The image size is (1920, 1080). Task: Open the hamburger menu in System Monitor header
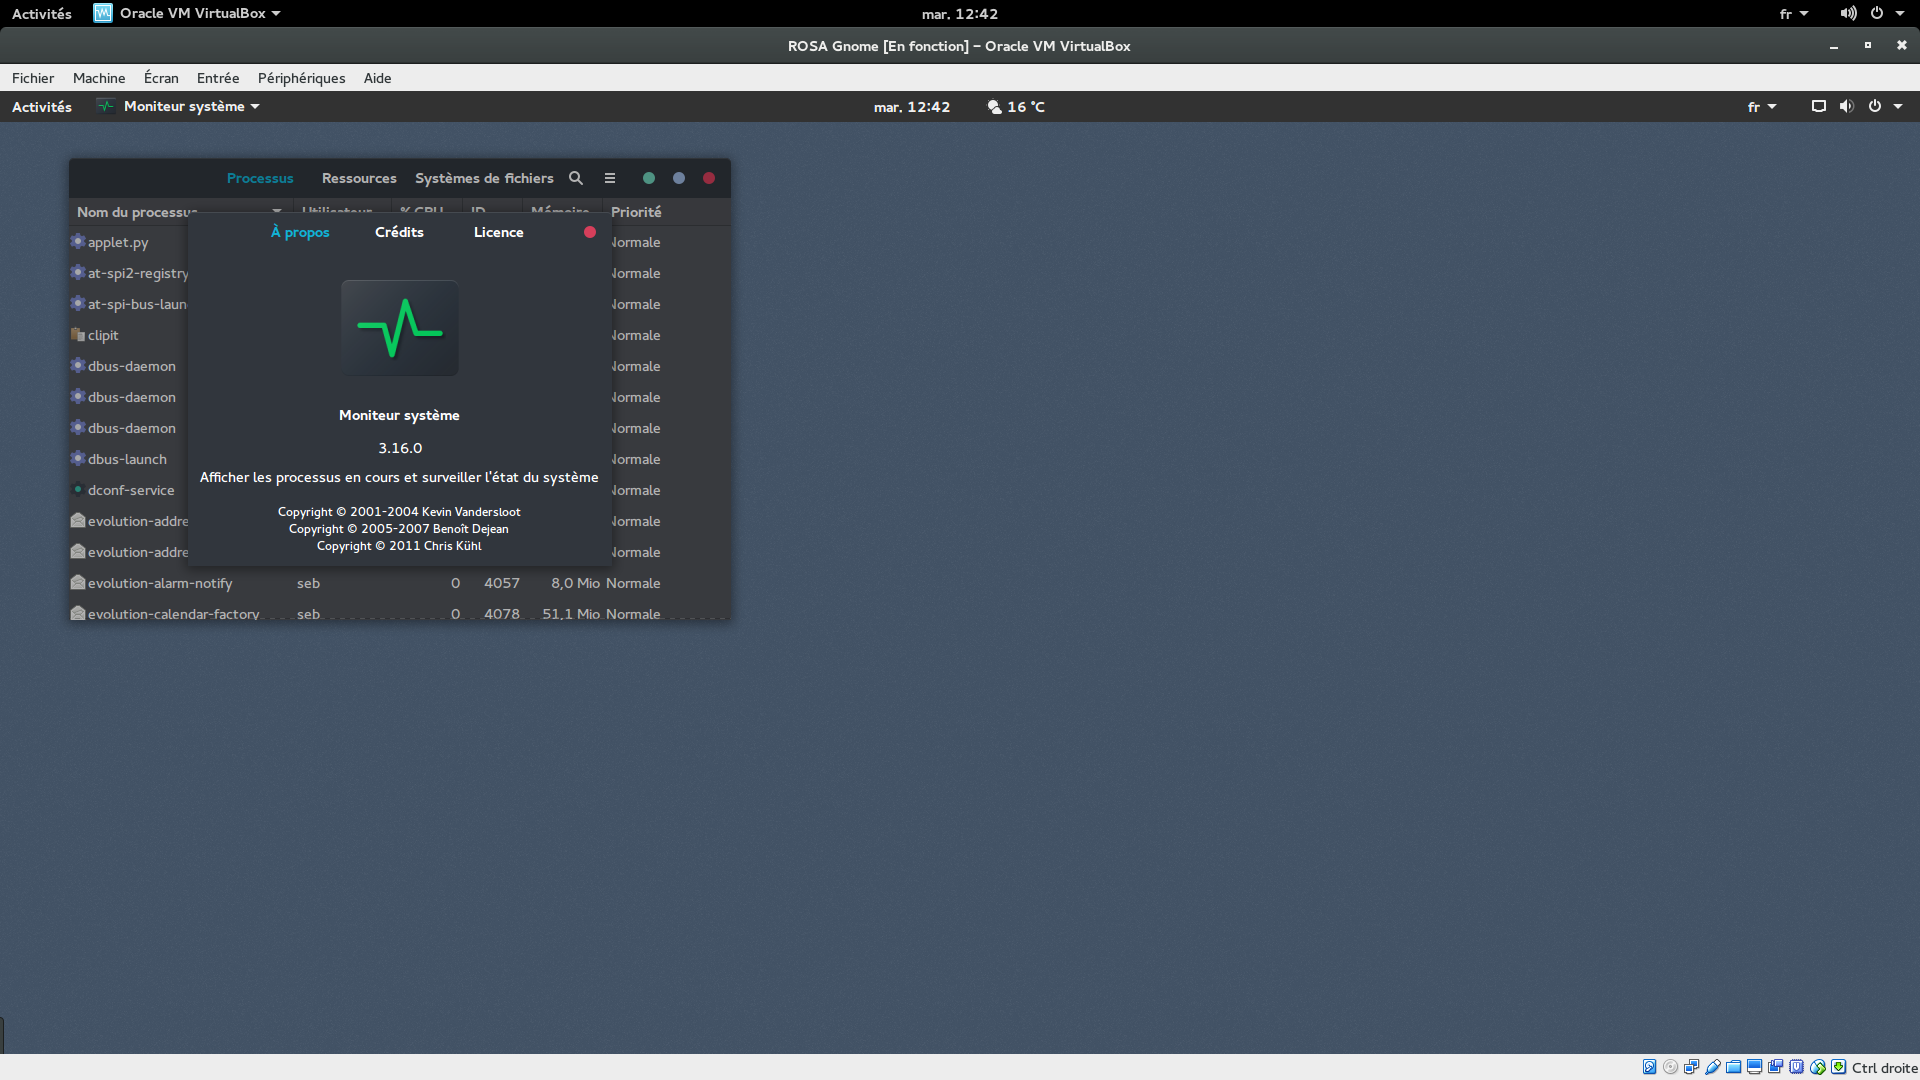click(x=610, y=178)
